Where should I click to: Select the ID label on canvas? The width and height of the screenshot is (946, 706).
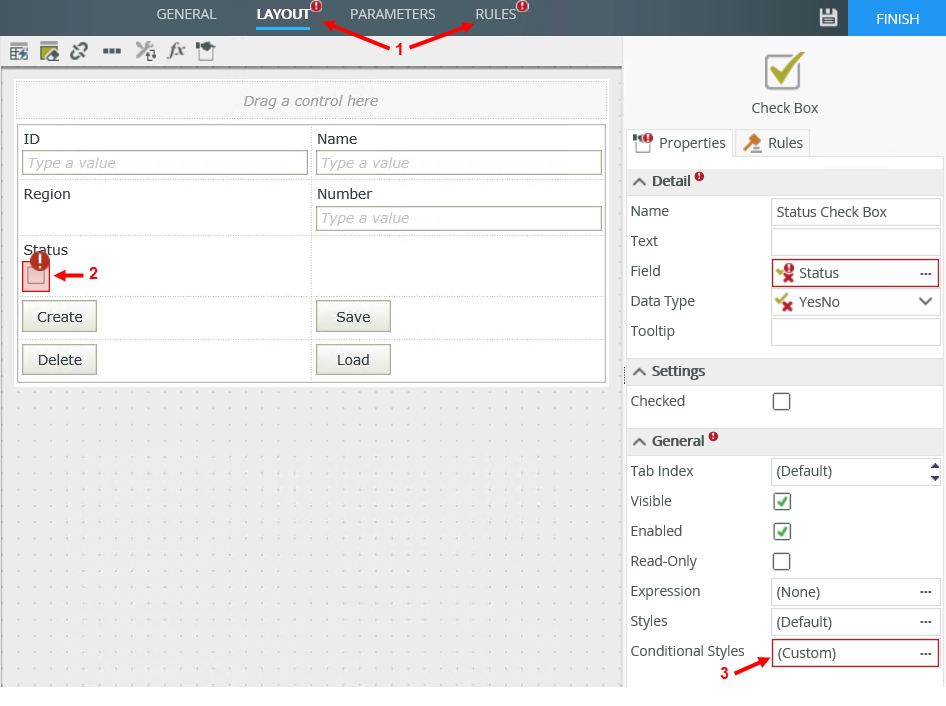31,139
